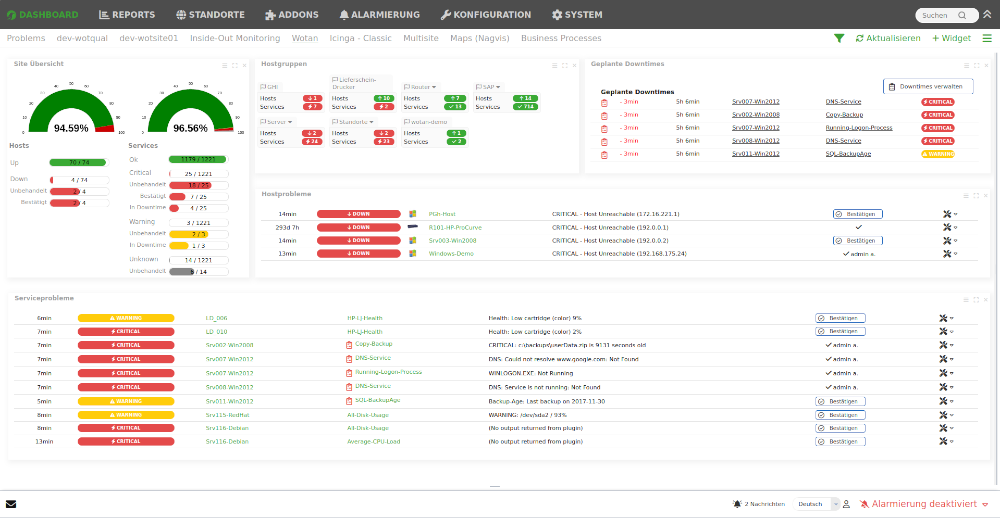Viewport: 1000px width, 518px height.
Task: Open the hamburger menu in the top-right toolbar
Action: tap(987, 38)
